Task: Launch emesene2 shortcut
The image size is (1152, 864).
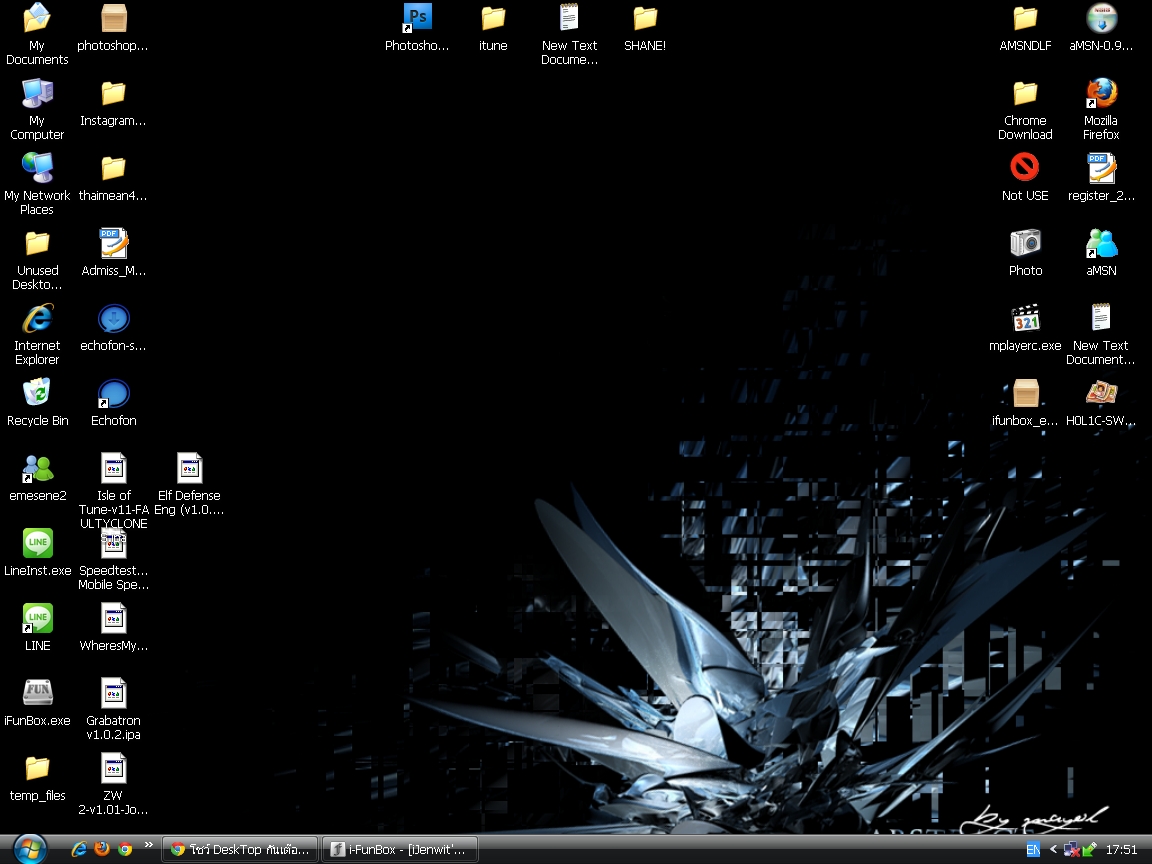Action: click(37, 469)
